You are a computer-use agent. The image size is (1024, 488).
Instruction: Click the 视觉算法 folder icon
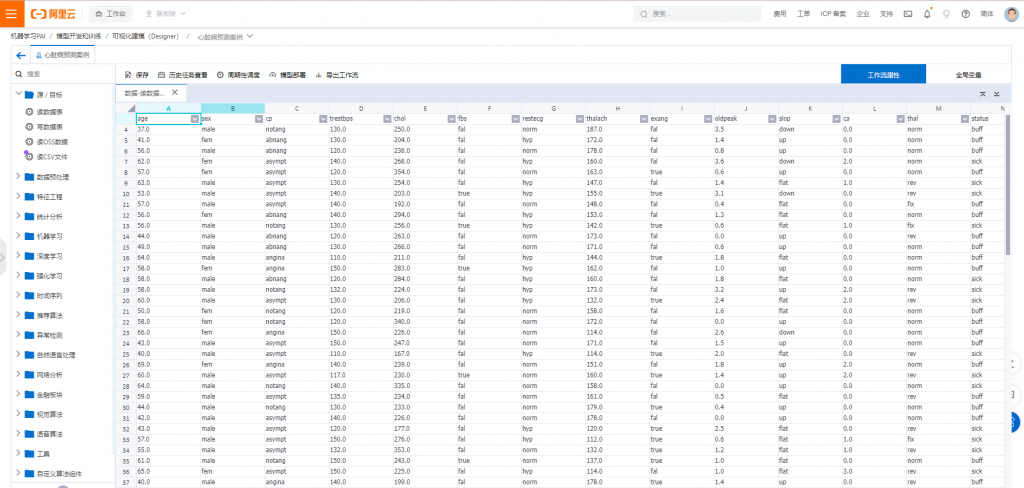tap(29, 414)
